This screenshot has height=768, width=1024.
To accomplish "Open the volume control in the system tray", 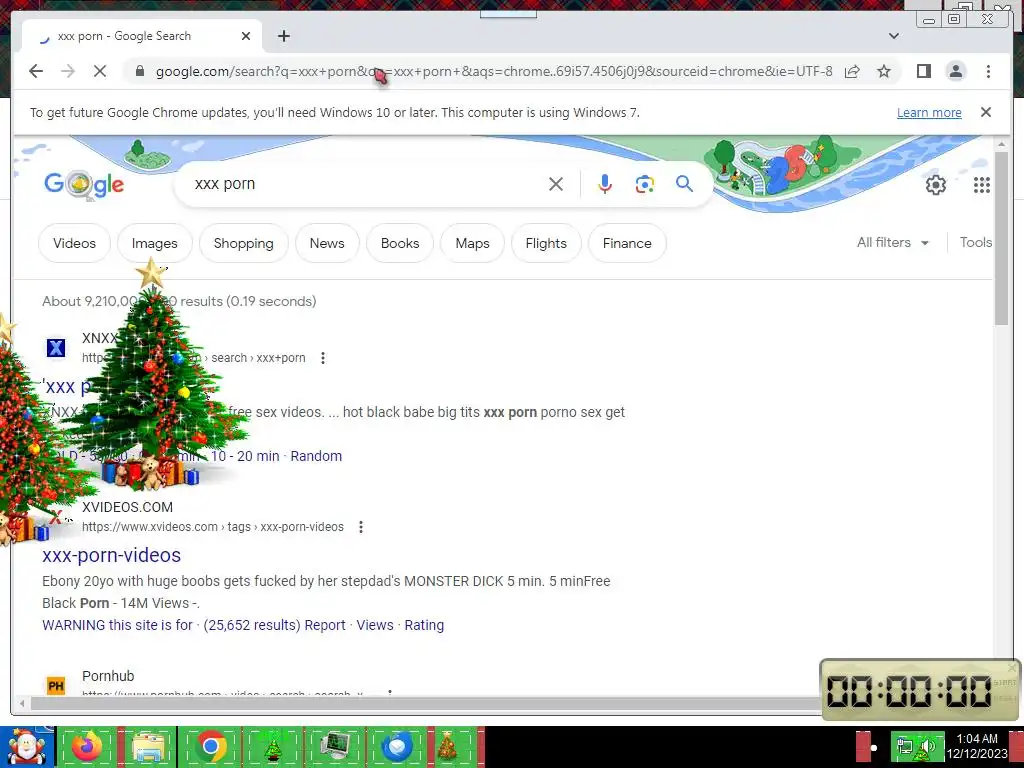I will click(928, 747).
